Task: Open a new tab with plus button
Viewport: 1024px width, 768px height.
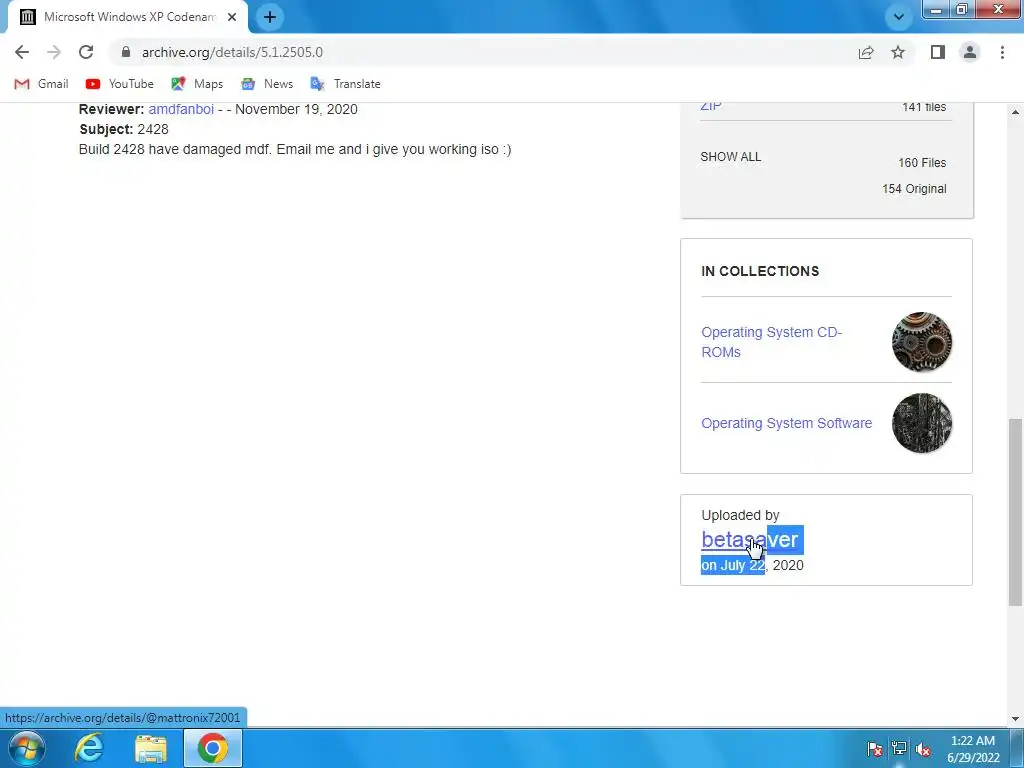Action: [x=270, y=17]
